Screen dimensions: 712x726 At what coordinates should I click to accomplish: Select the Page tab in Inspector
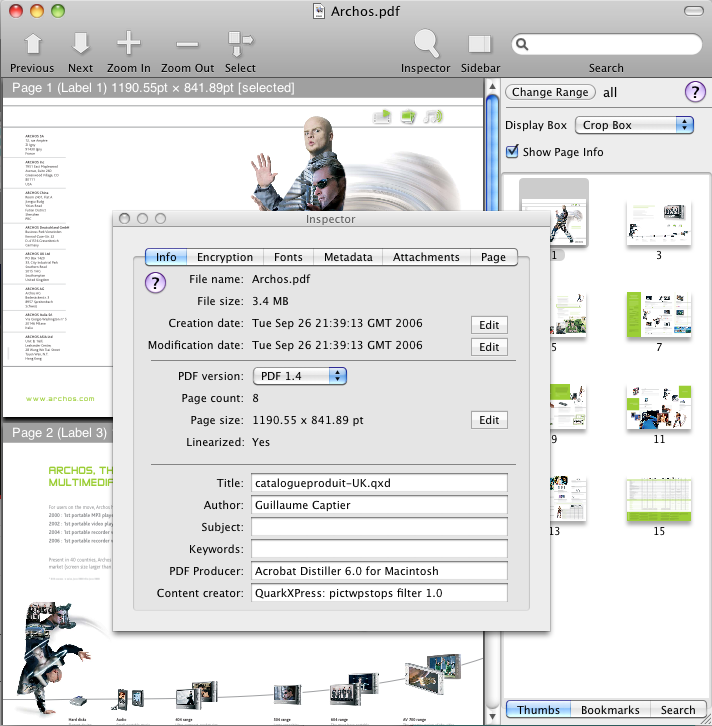493,257
